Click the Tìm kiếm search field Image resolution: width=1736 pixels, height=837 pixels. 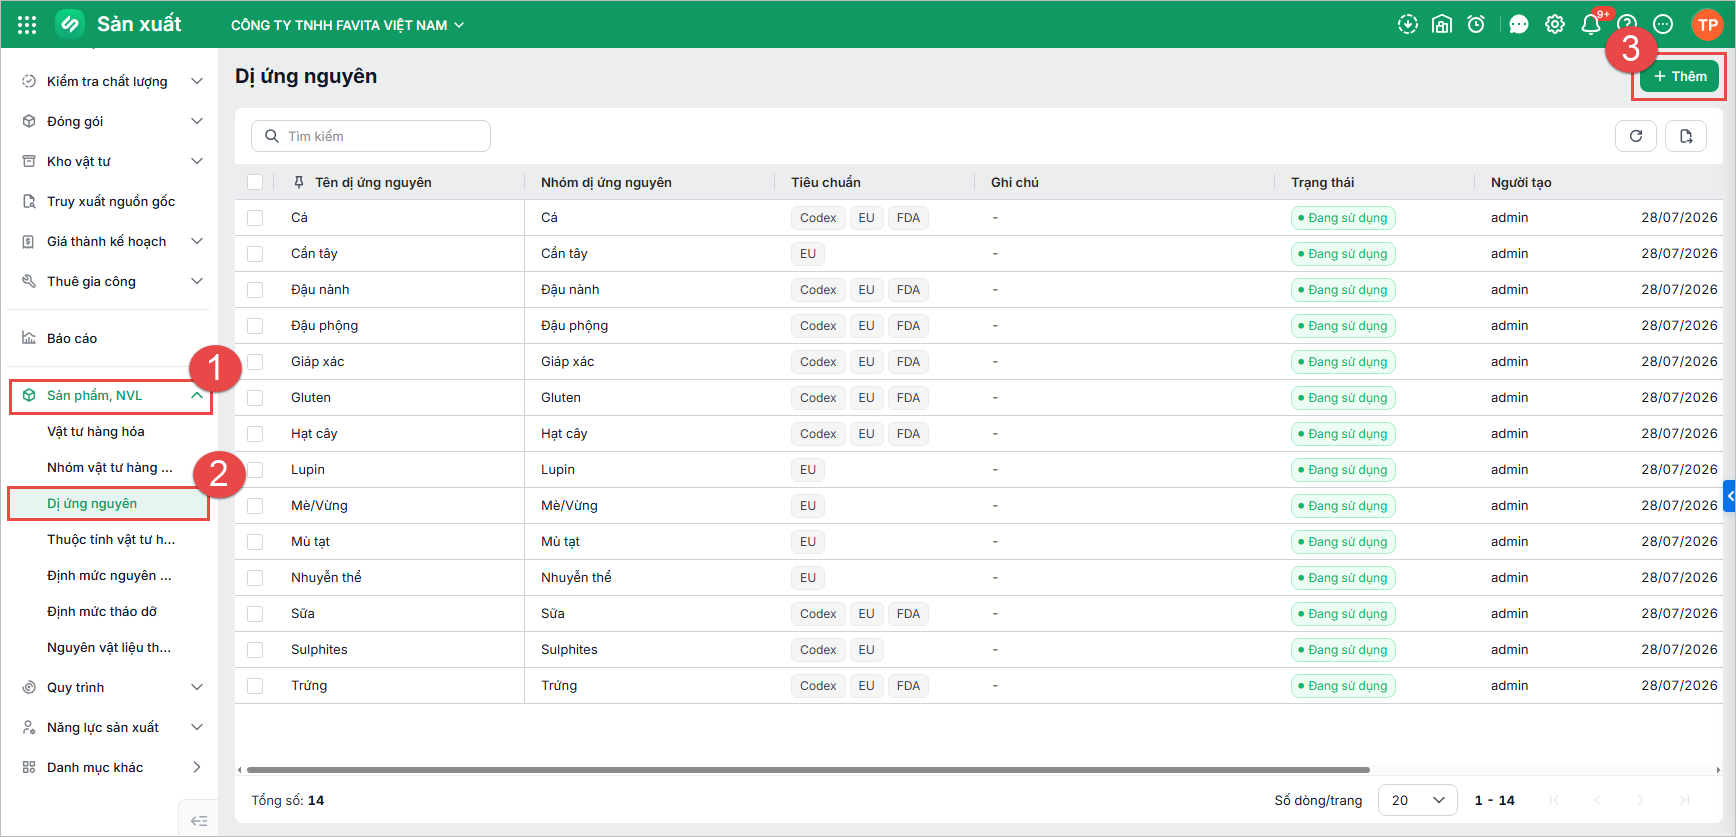371,136
